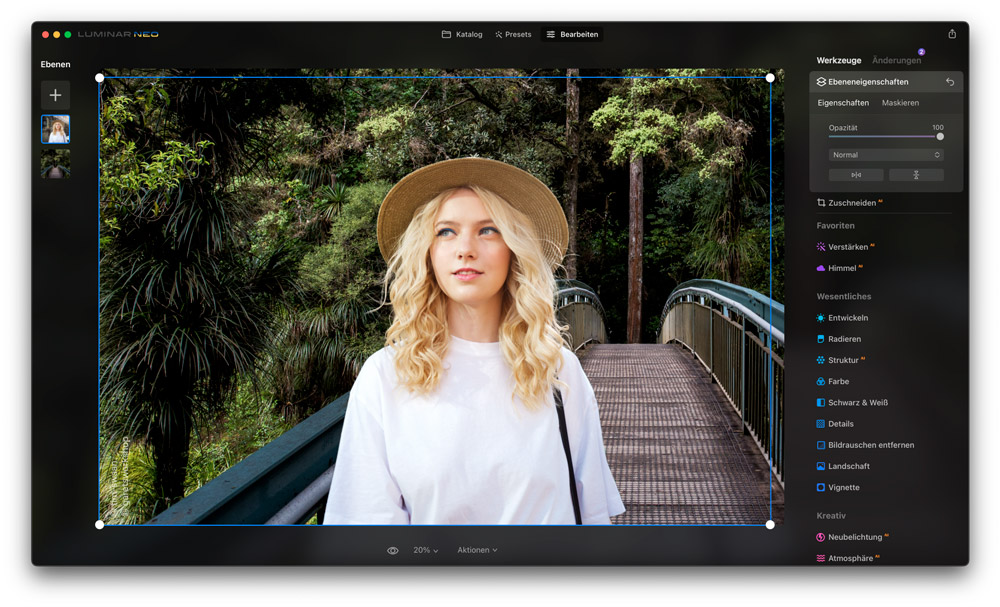
Task: Open the Neubelichtung tool
Action: (x=853, y=537)
